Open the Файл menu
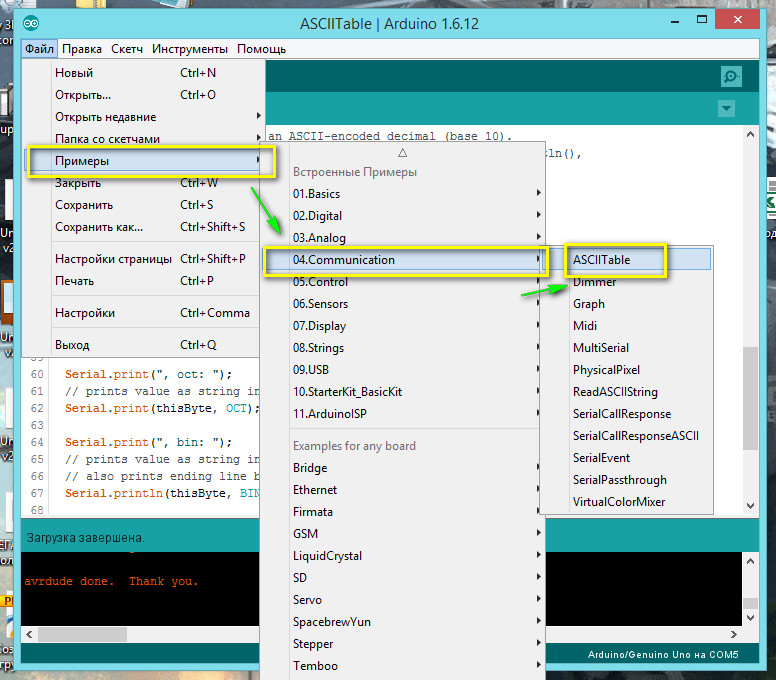This screenshot has height=680, width=776. click(39, 49)
